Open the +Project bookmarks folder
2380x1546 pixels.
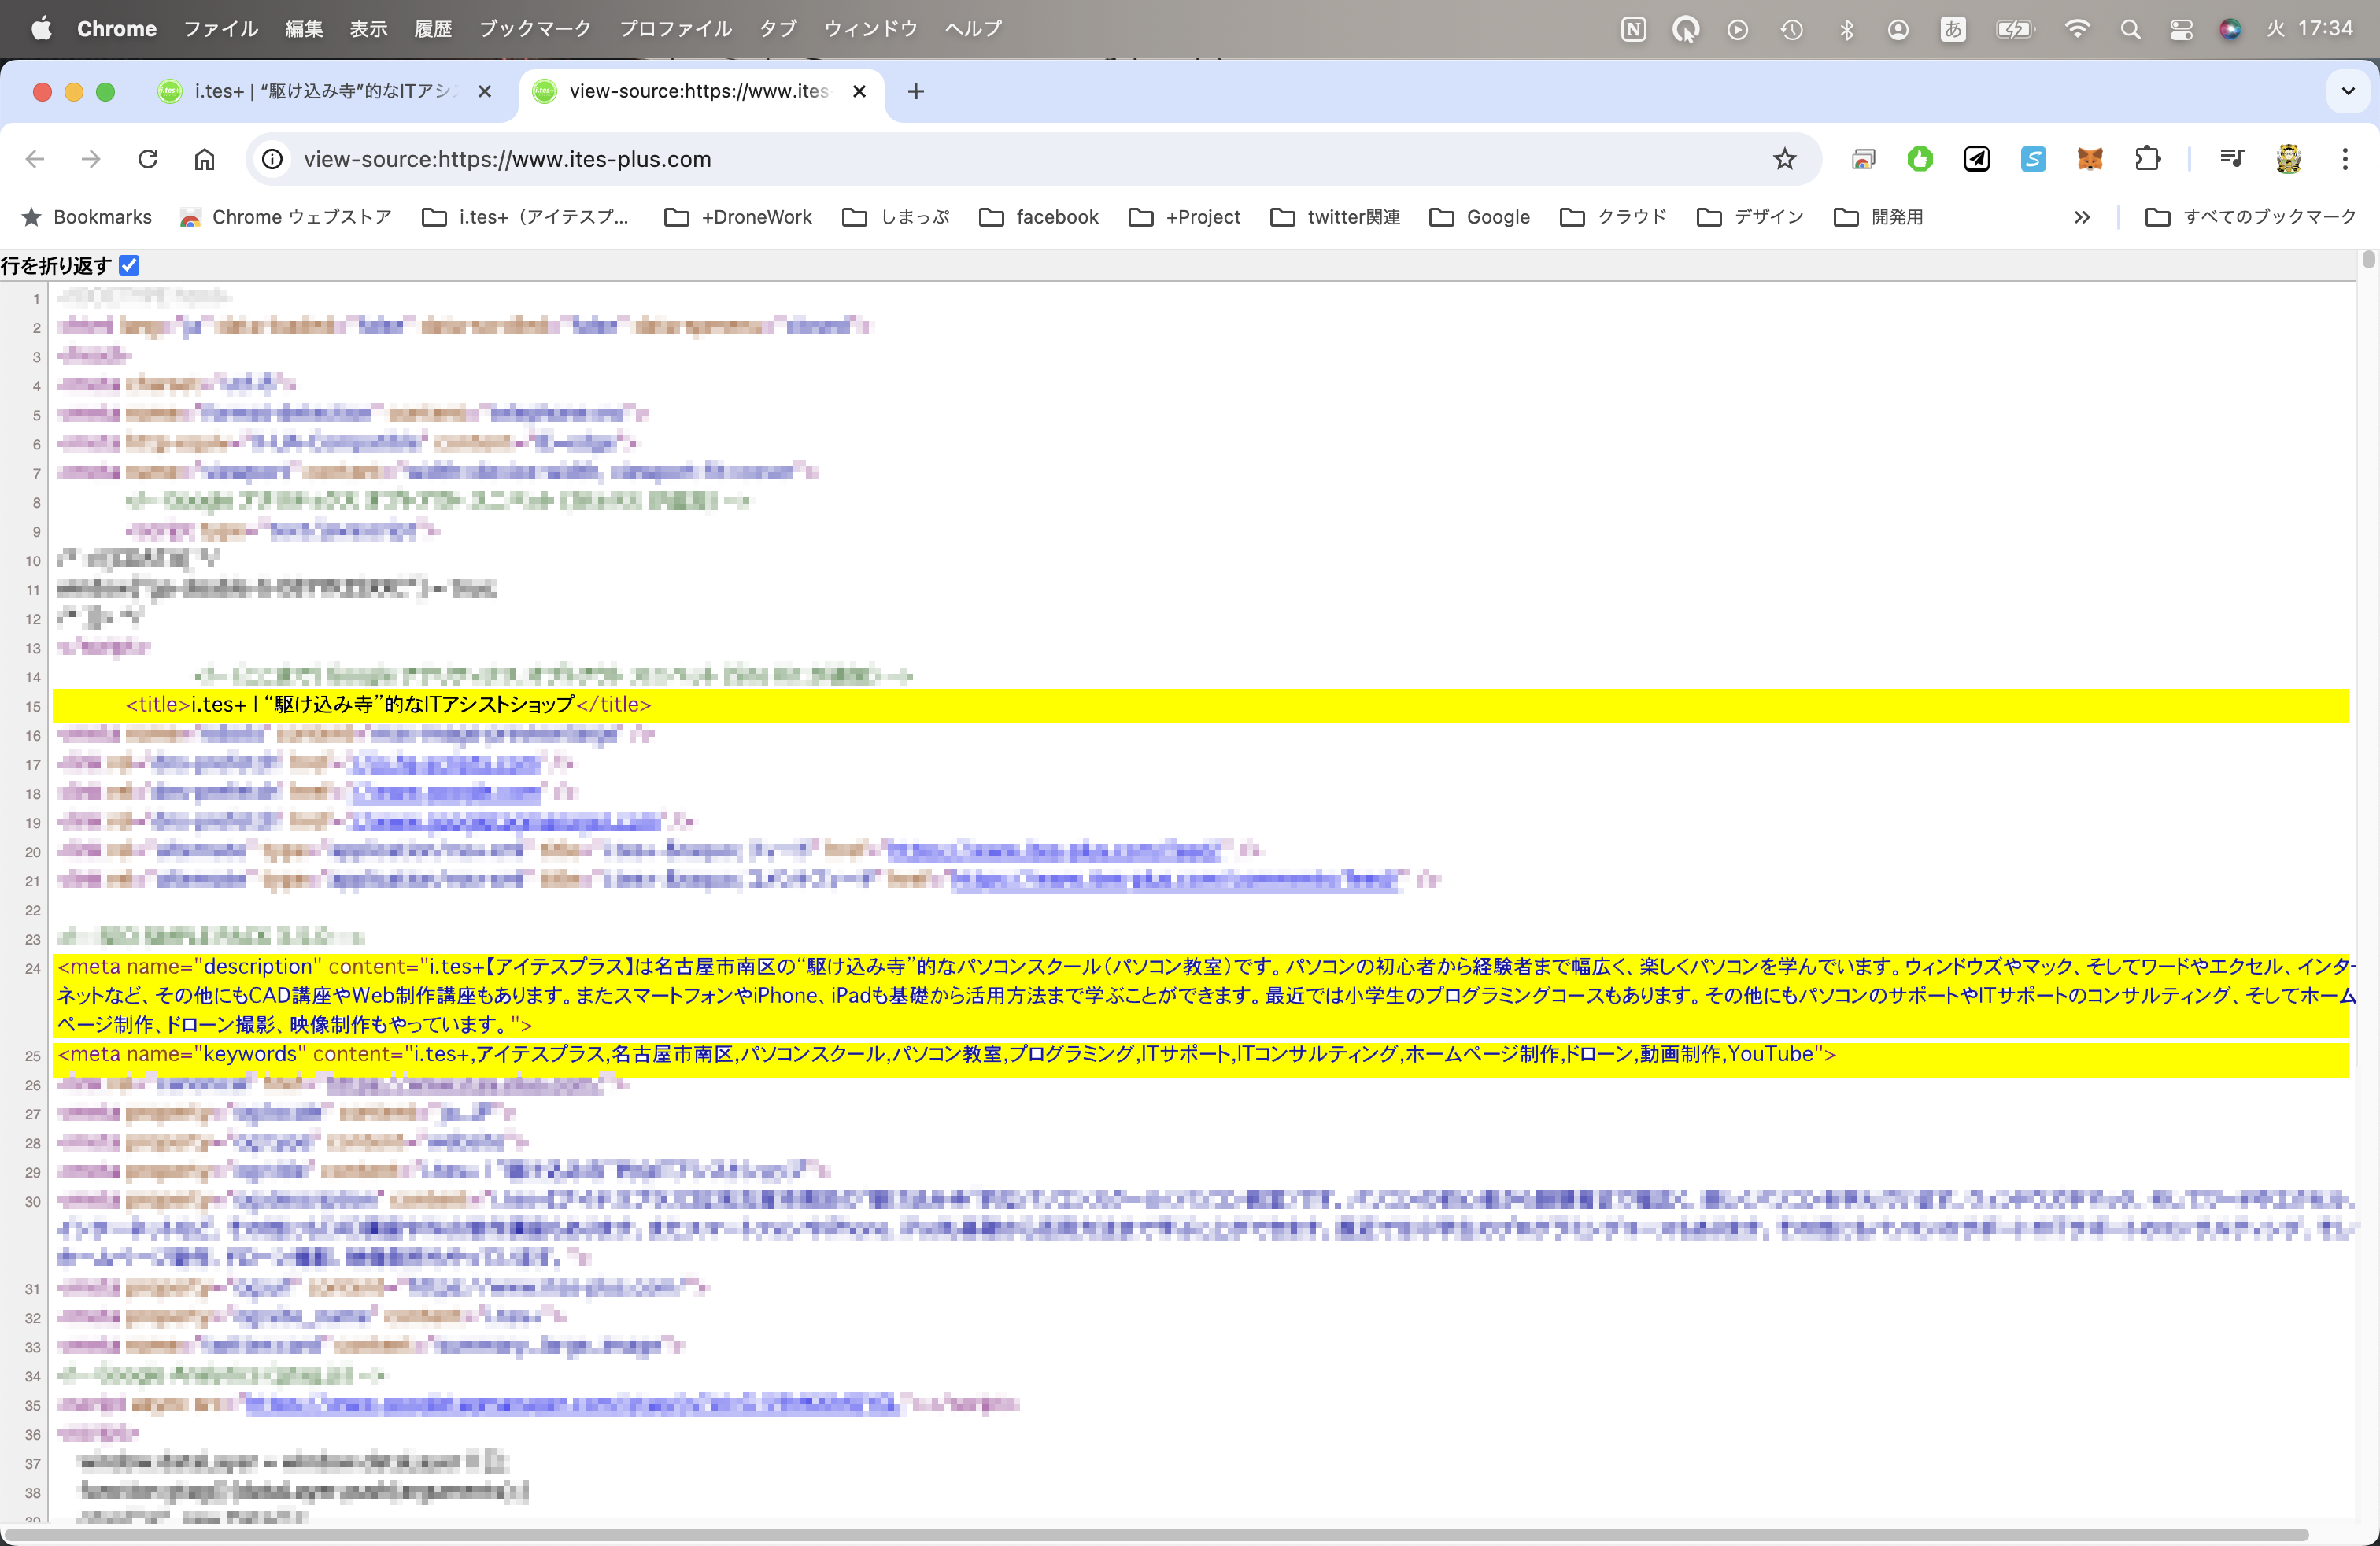pos(1184,217)
